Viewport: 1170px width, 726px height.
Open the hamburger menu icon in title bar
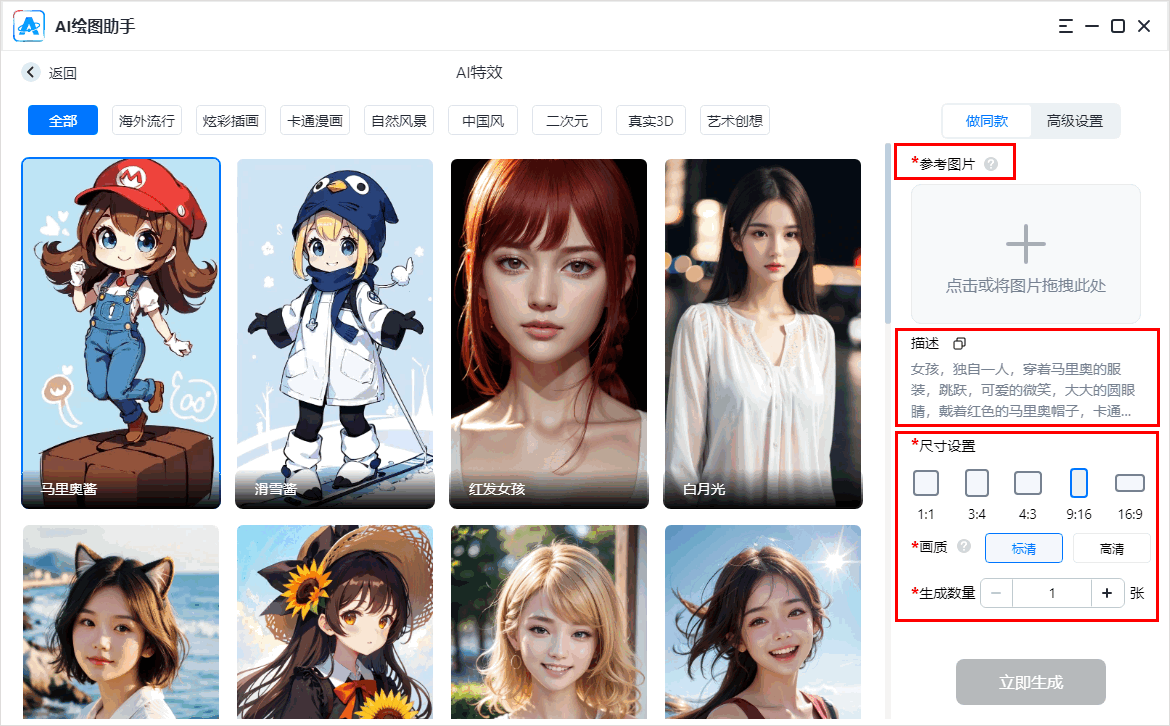[x=1065, y=26]
